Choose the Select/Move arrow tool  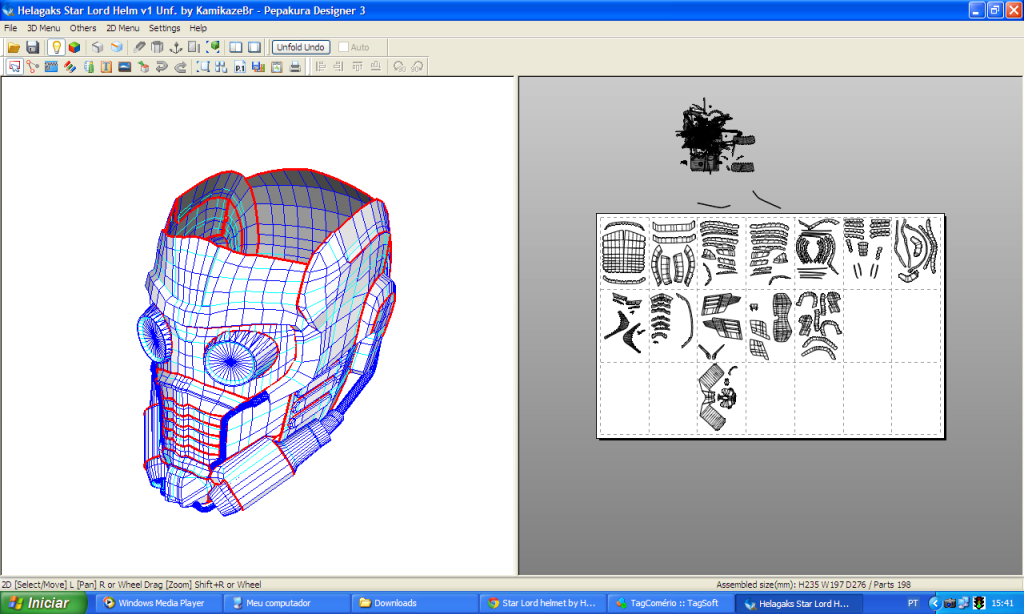(14, 67)
